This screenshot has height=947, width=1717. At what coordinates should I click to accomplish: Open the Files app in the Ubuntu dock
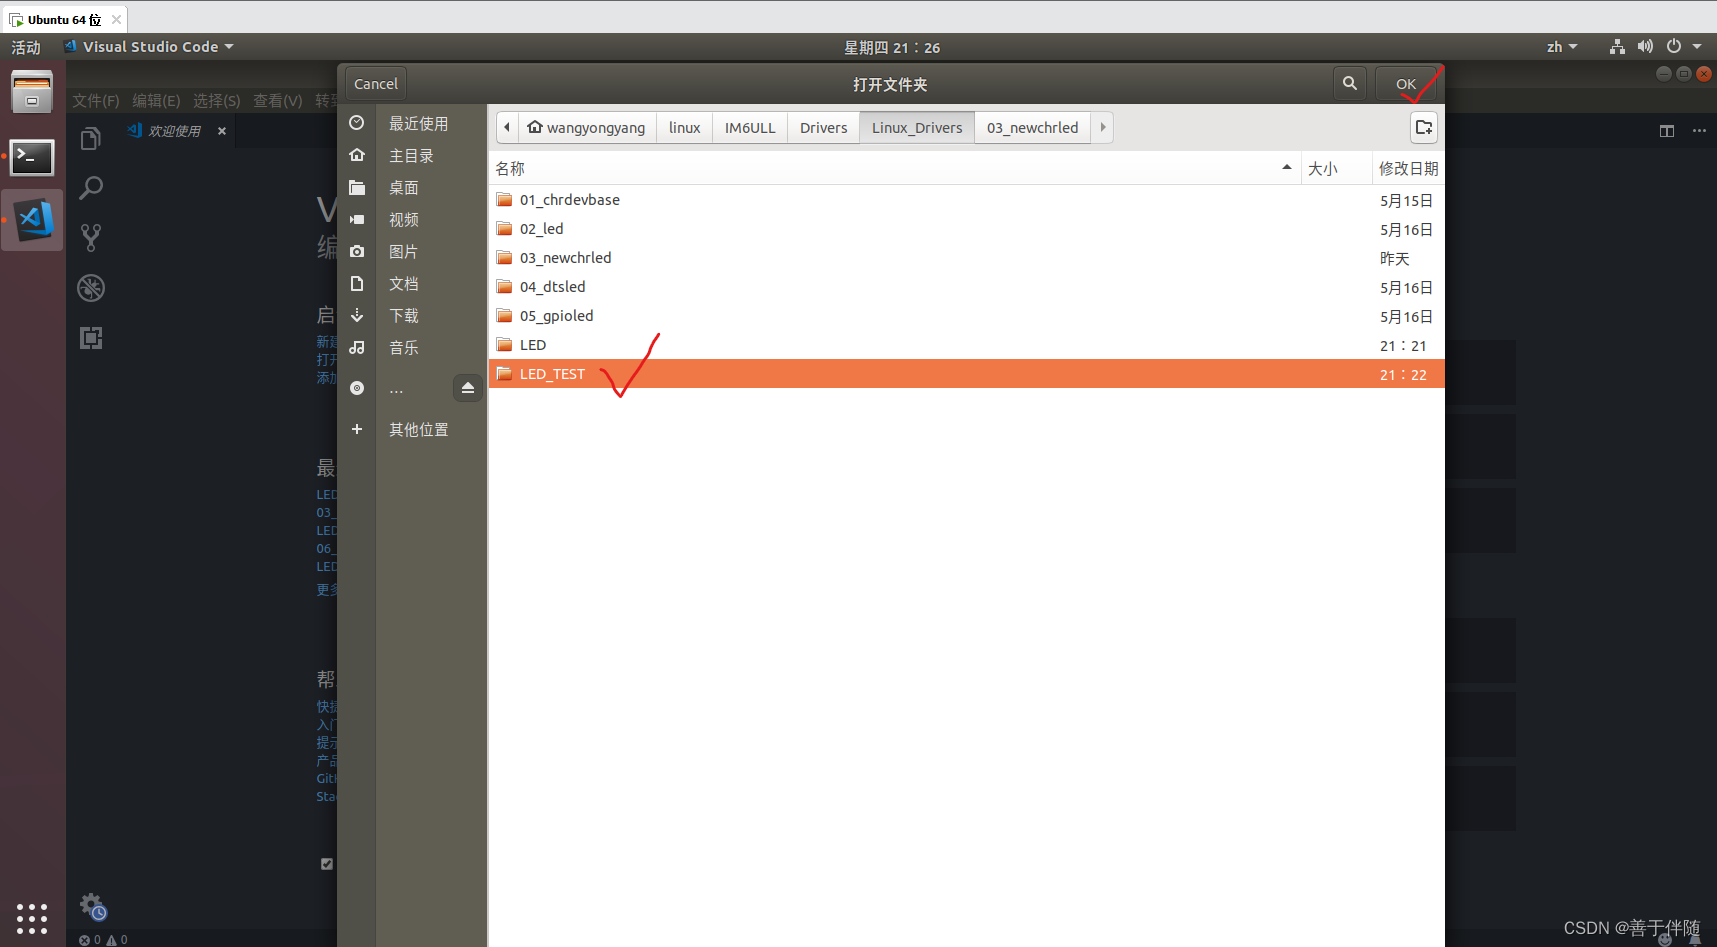pyautogui.click(x=32, y=92)
